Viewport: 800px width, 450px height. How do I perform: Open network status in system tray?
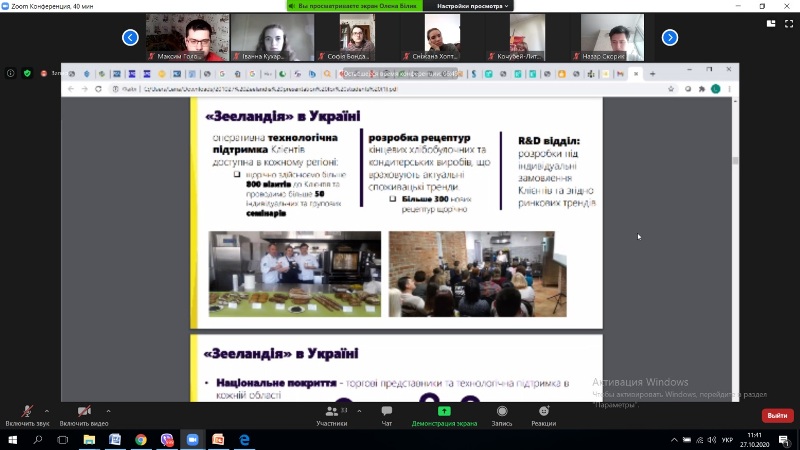699,440
